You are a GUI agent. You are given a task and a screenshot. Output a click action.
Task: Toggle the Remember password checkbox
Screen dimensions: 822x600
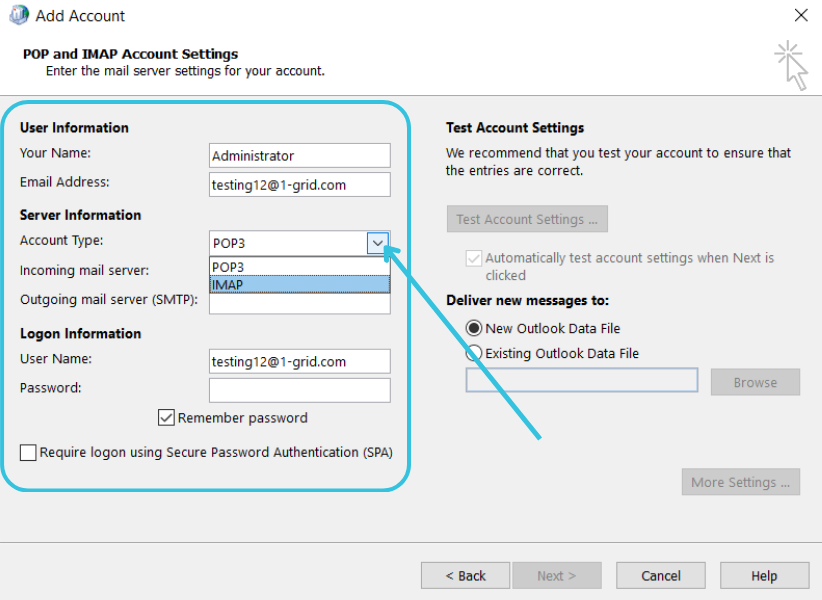pos(166,418)
